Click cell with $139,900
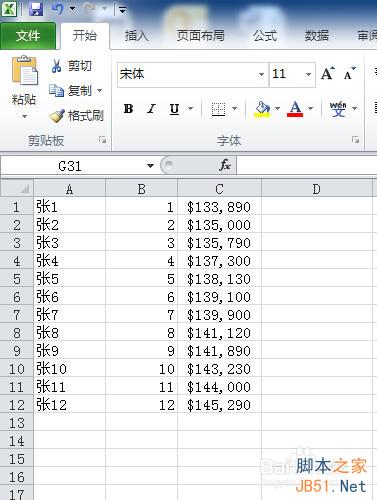Viewport: 377px width, 500px height. pos(219,315)
